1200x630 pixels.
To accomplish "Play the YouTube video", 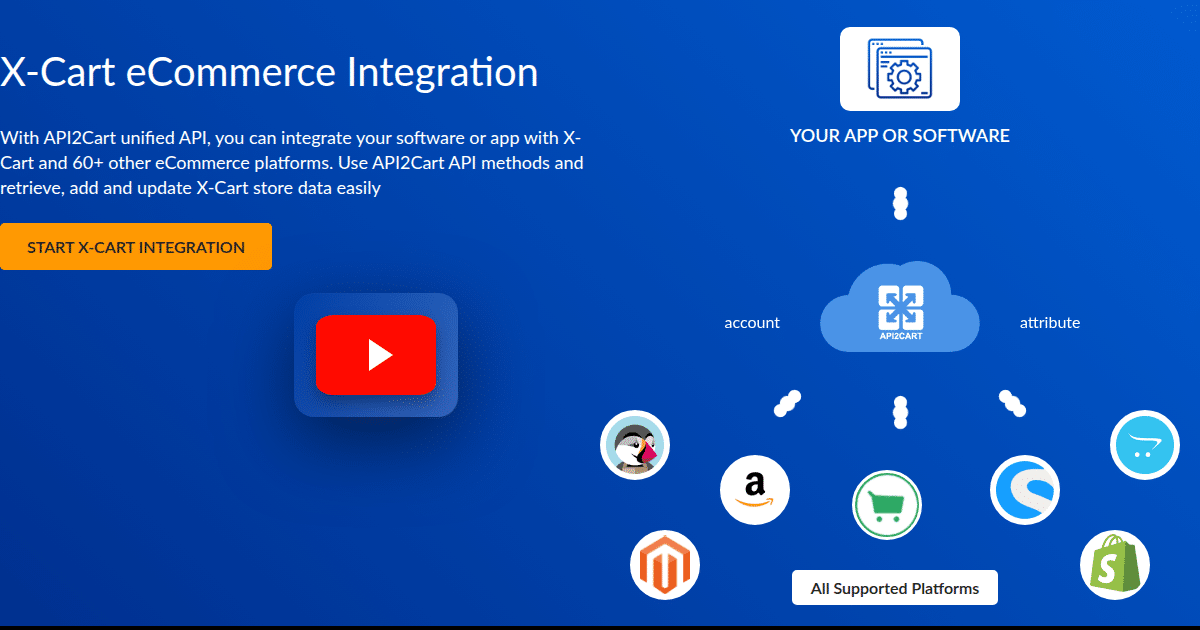I will (376, 355).
